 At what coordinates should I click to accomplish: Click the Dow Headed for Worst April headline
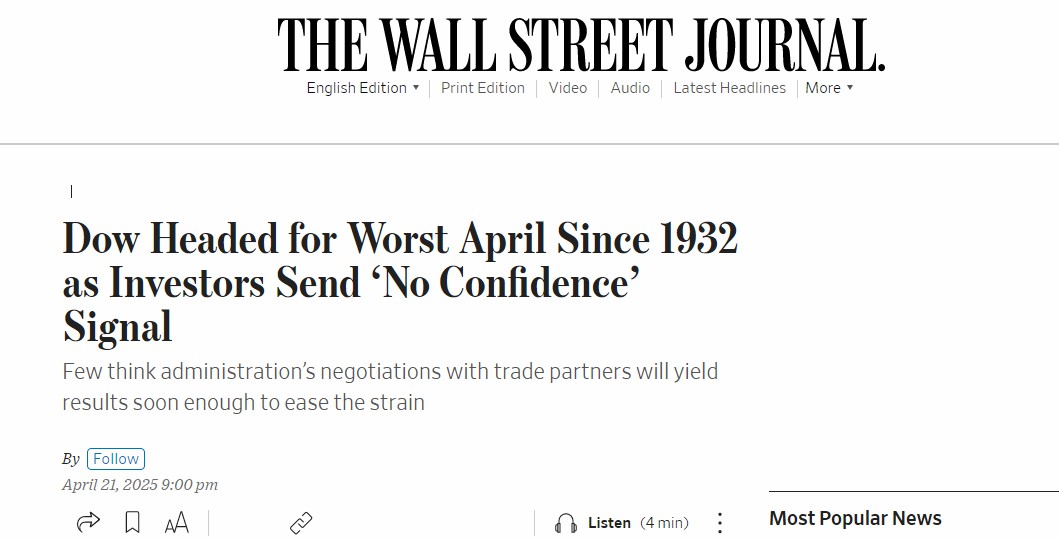click(400, 282)
